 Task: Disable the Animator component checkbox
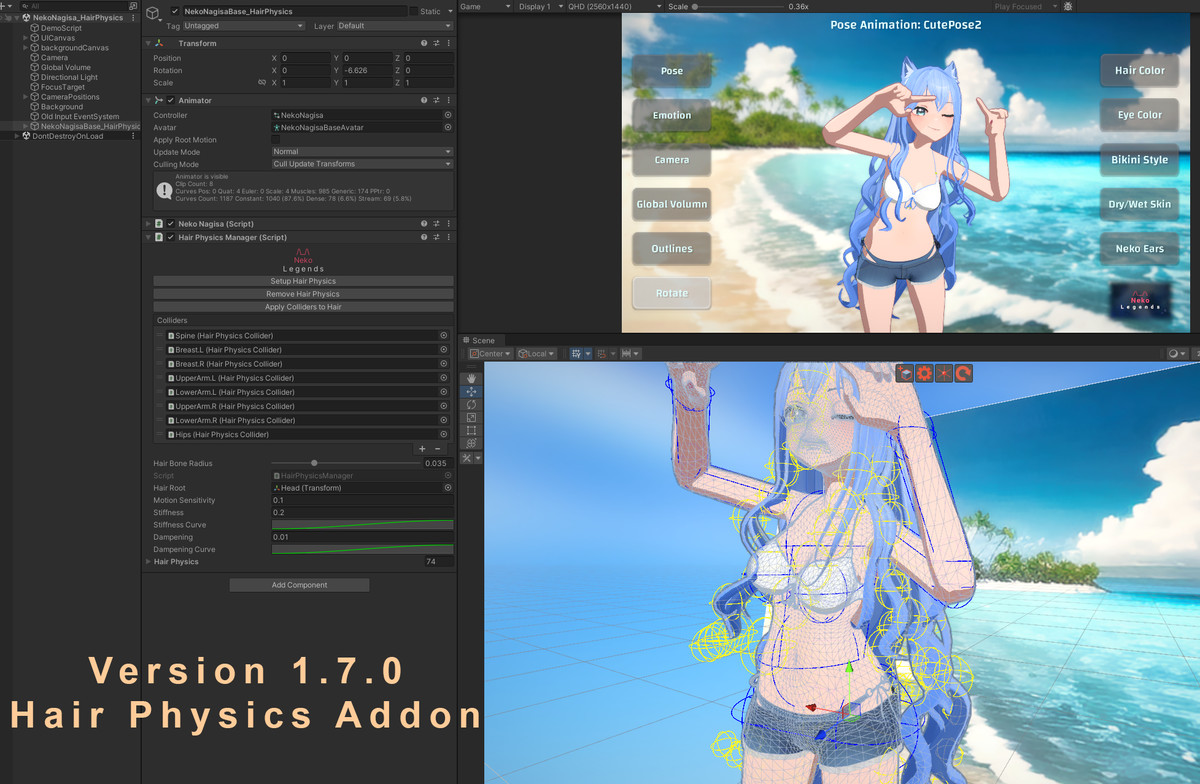171,101
